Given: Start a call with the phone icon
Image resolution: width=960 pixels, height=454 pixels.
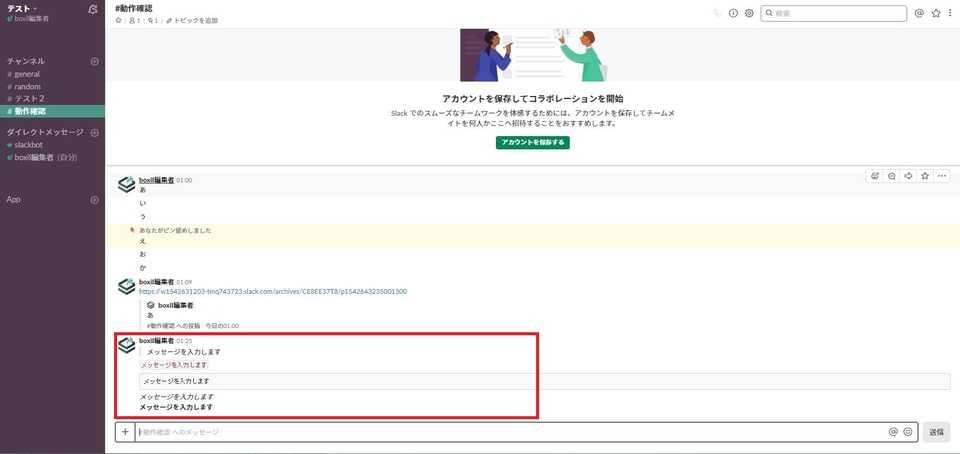Looking at the screenshot, I should click(x=718, y=13).
